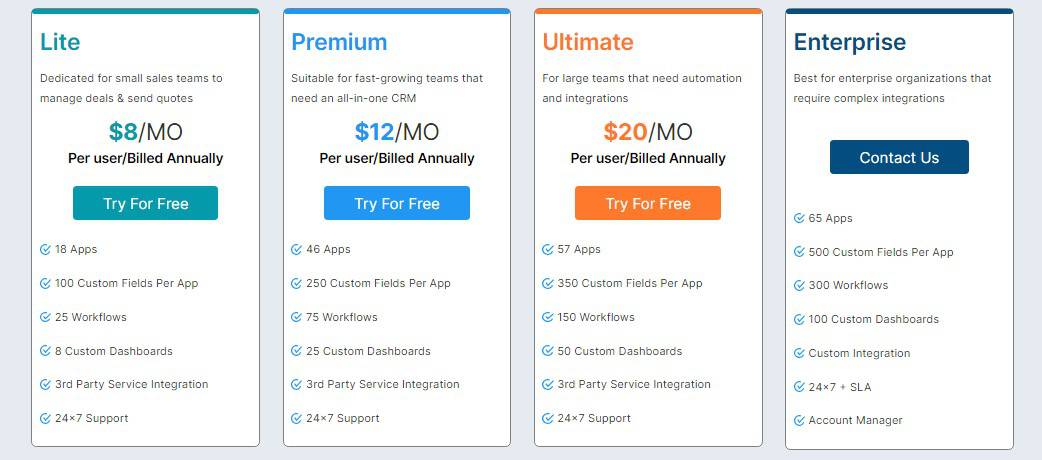Click check icon next to 25 Workflows
The width and height of the screenshot is (1042, 460).
[45, 317]
